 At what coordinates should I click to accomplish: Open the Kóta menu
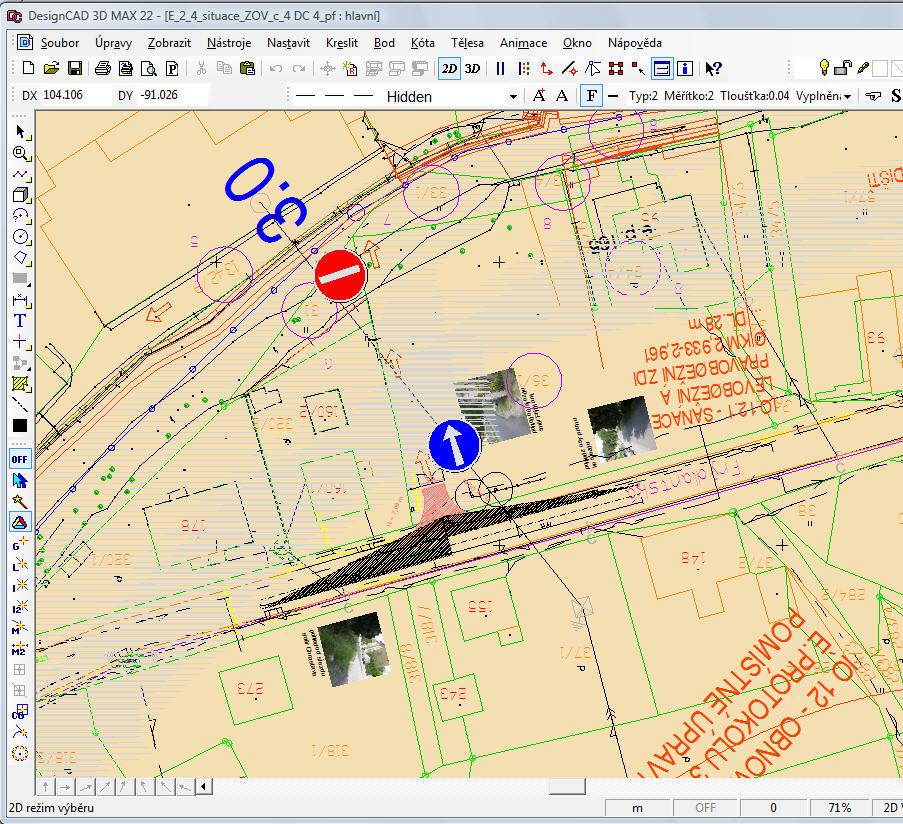click(423, 43)
